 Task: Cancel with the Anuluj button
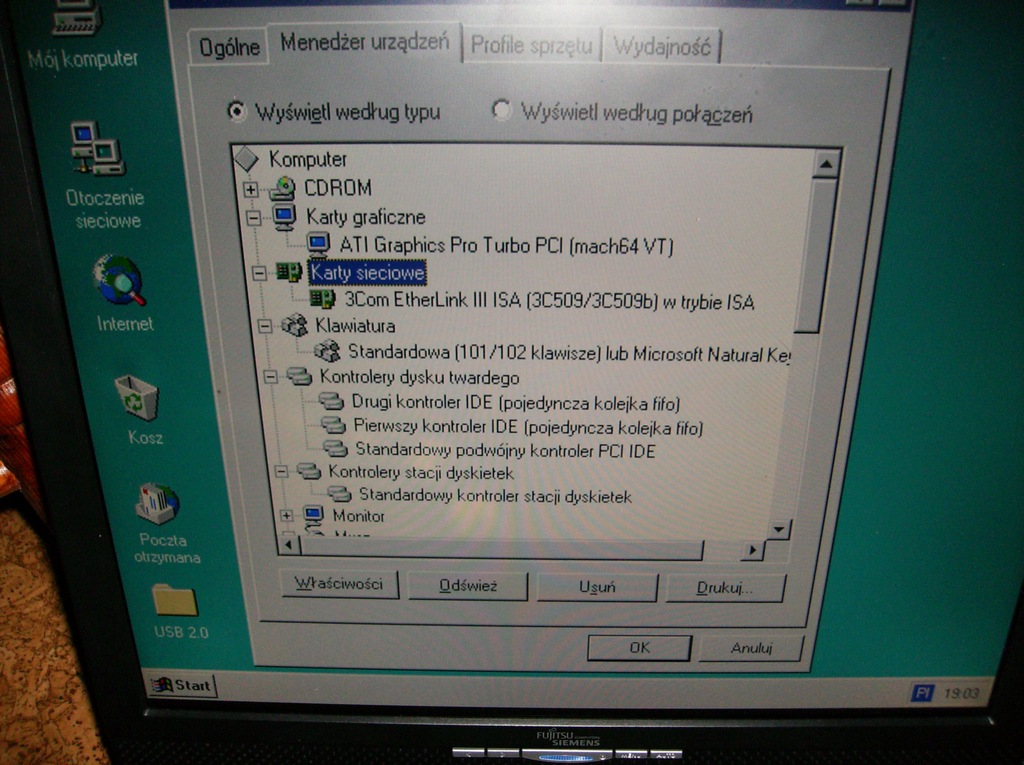coord(751,648)
